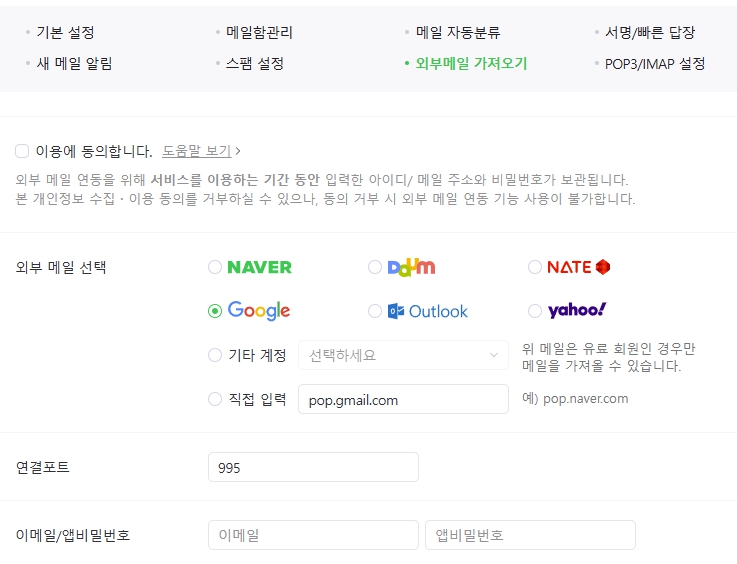This screenshot has width=737, height=564.
Task: Select the Daum mail radio button
Action: coord(375,267)
